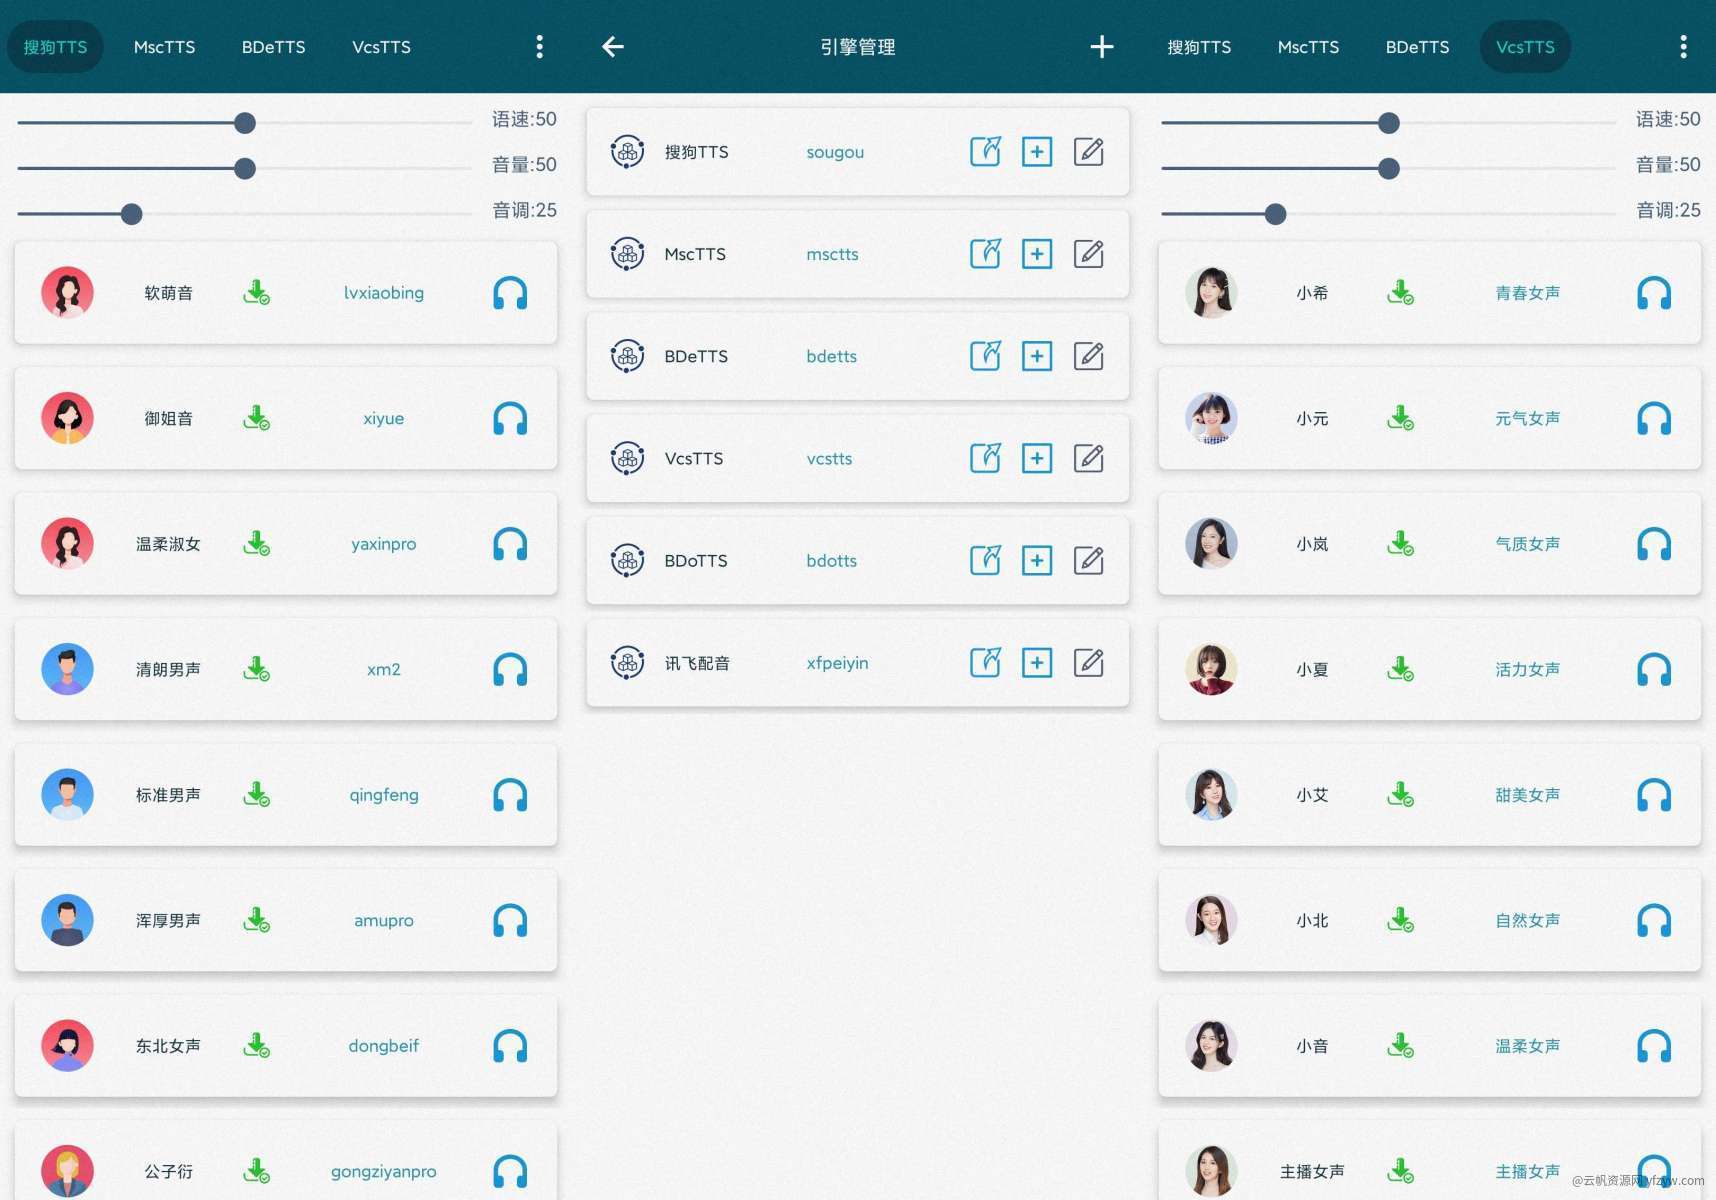
Task: Edit the BDeTTS engine entry
Action: click(x=1088, y=356)
